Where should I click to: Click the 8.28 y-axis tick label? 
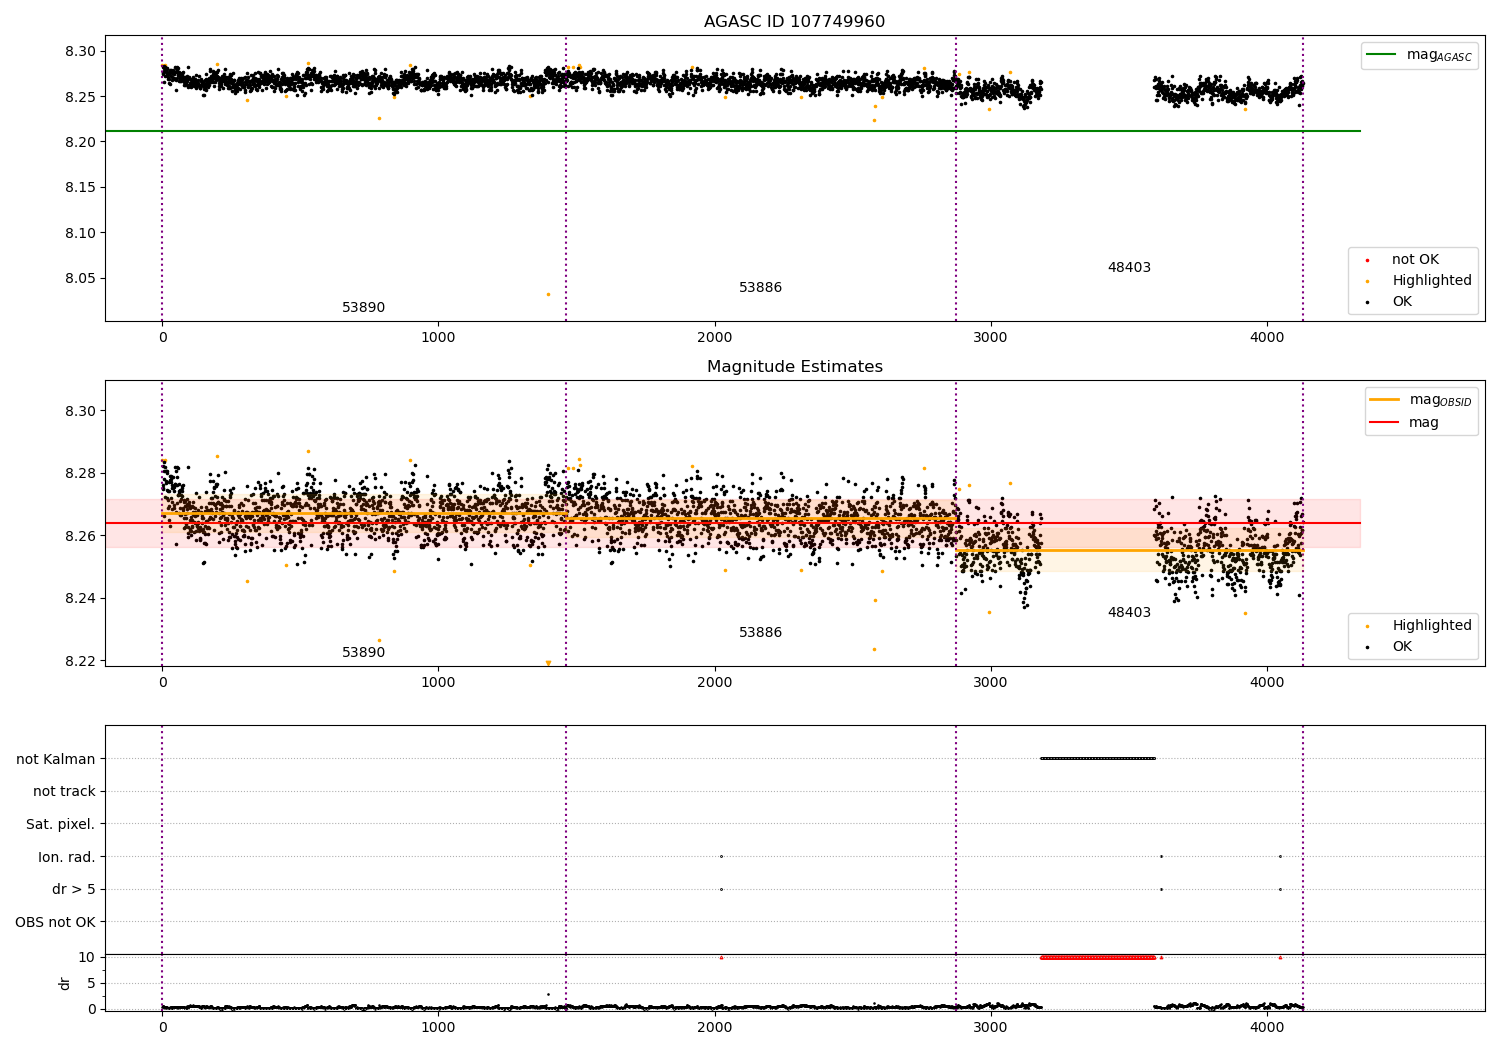(80, 474)
